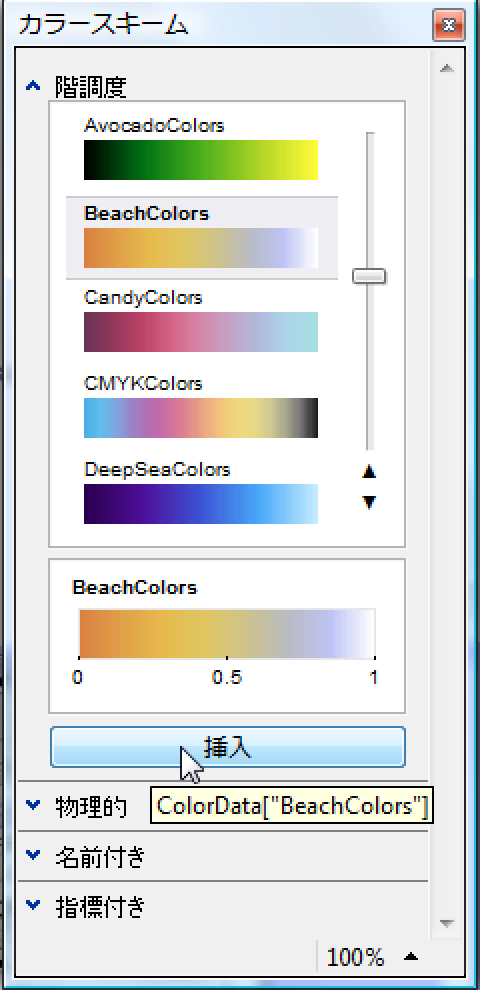The image size is (480, 990).
Task: Click the CandyColors label text
Action: coord(143,297)
